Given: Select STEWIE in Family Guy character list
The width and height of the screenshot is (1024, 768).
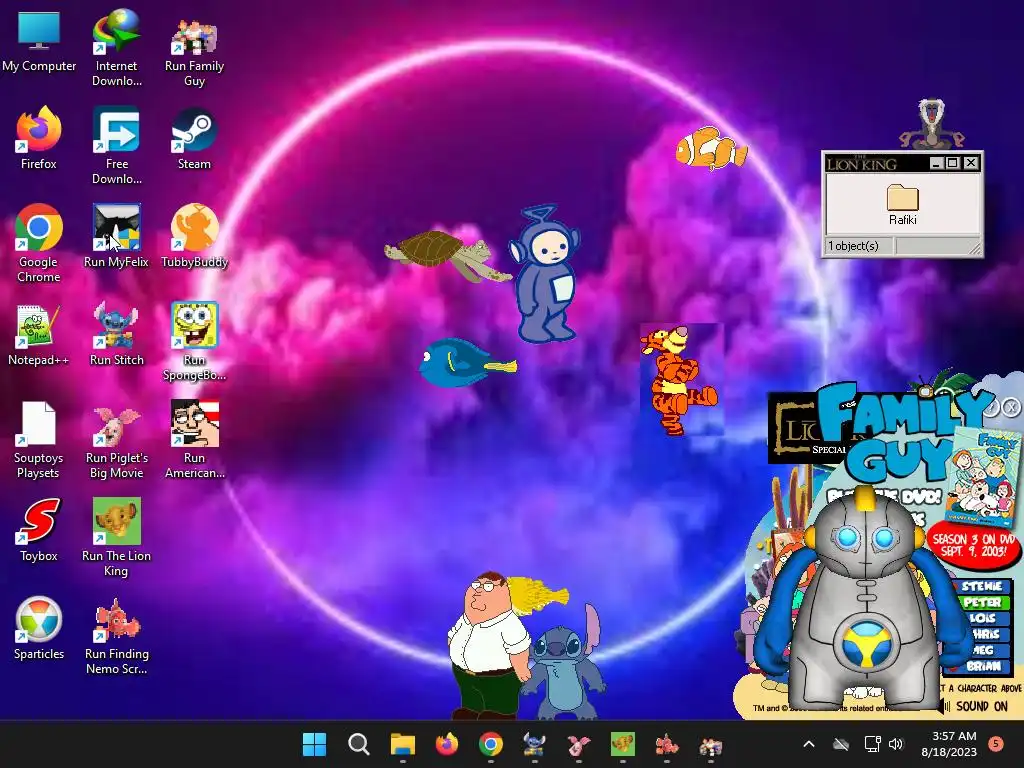Looking at the screenshot, I should tap(981, 586).
